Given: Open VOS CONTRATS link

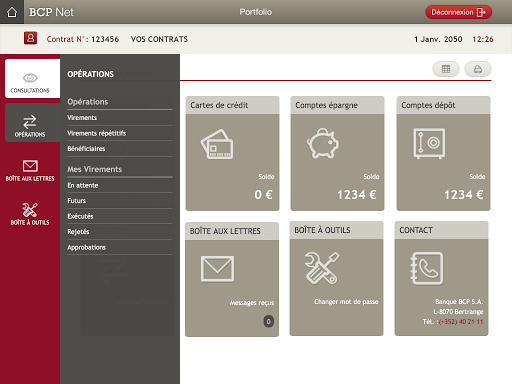Looking at the screenshot, I should pyautogui.click(x=159, y=39).
